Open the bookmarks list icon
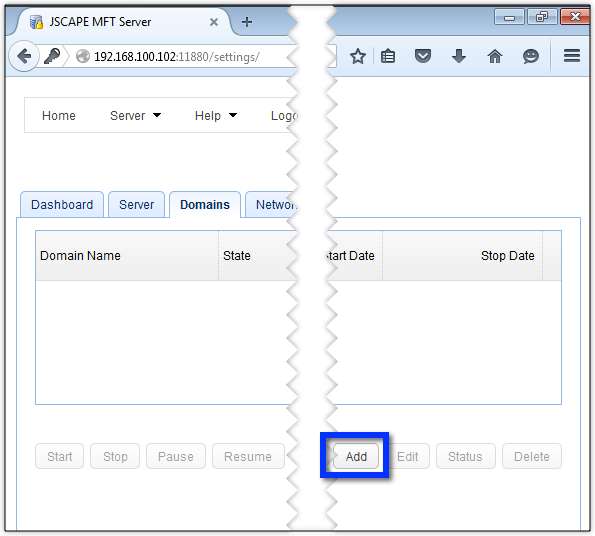This screenshot has height=536, width=595. (x=388, y=57)
